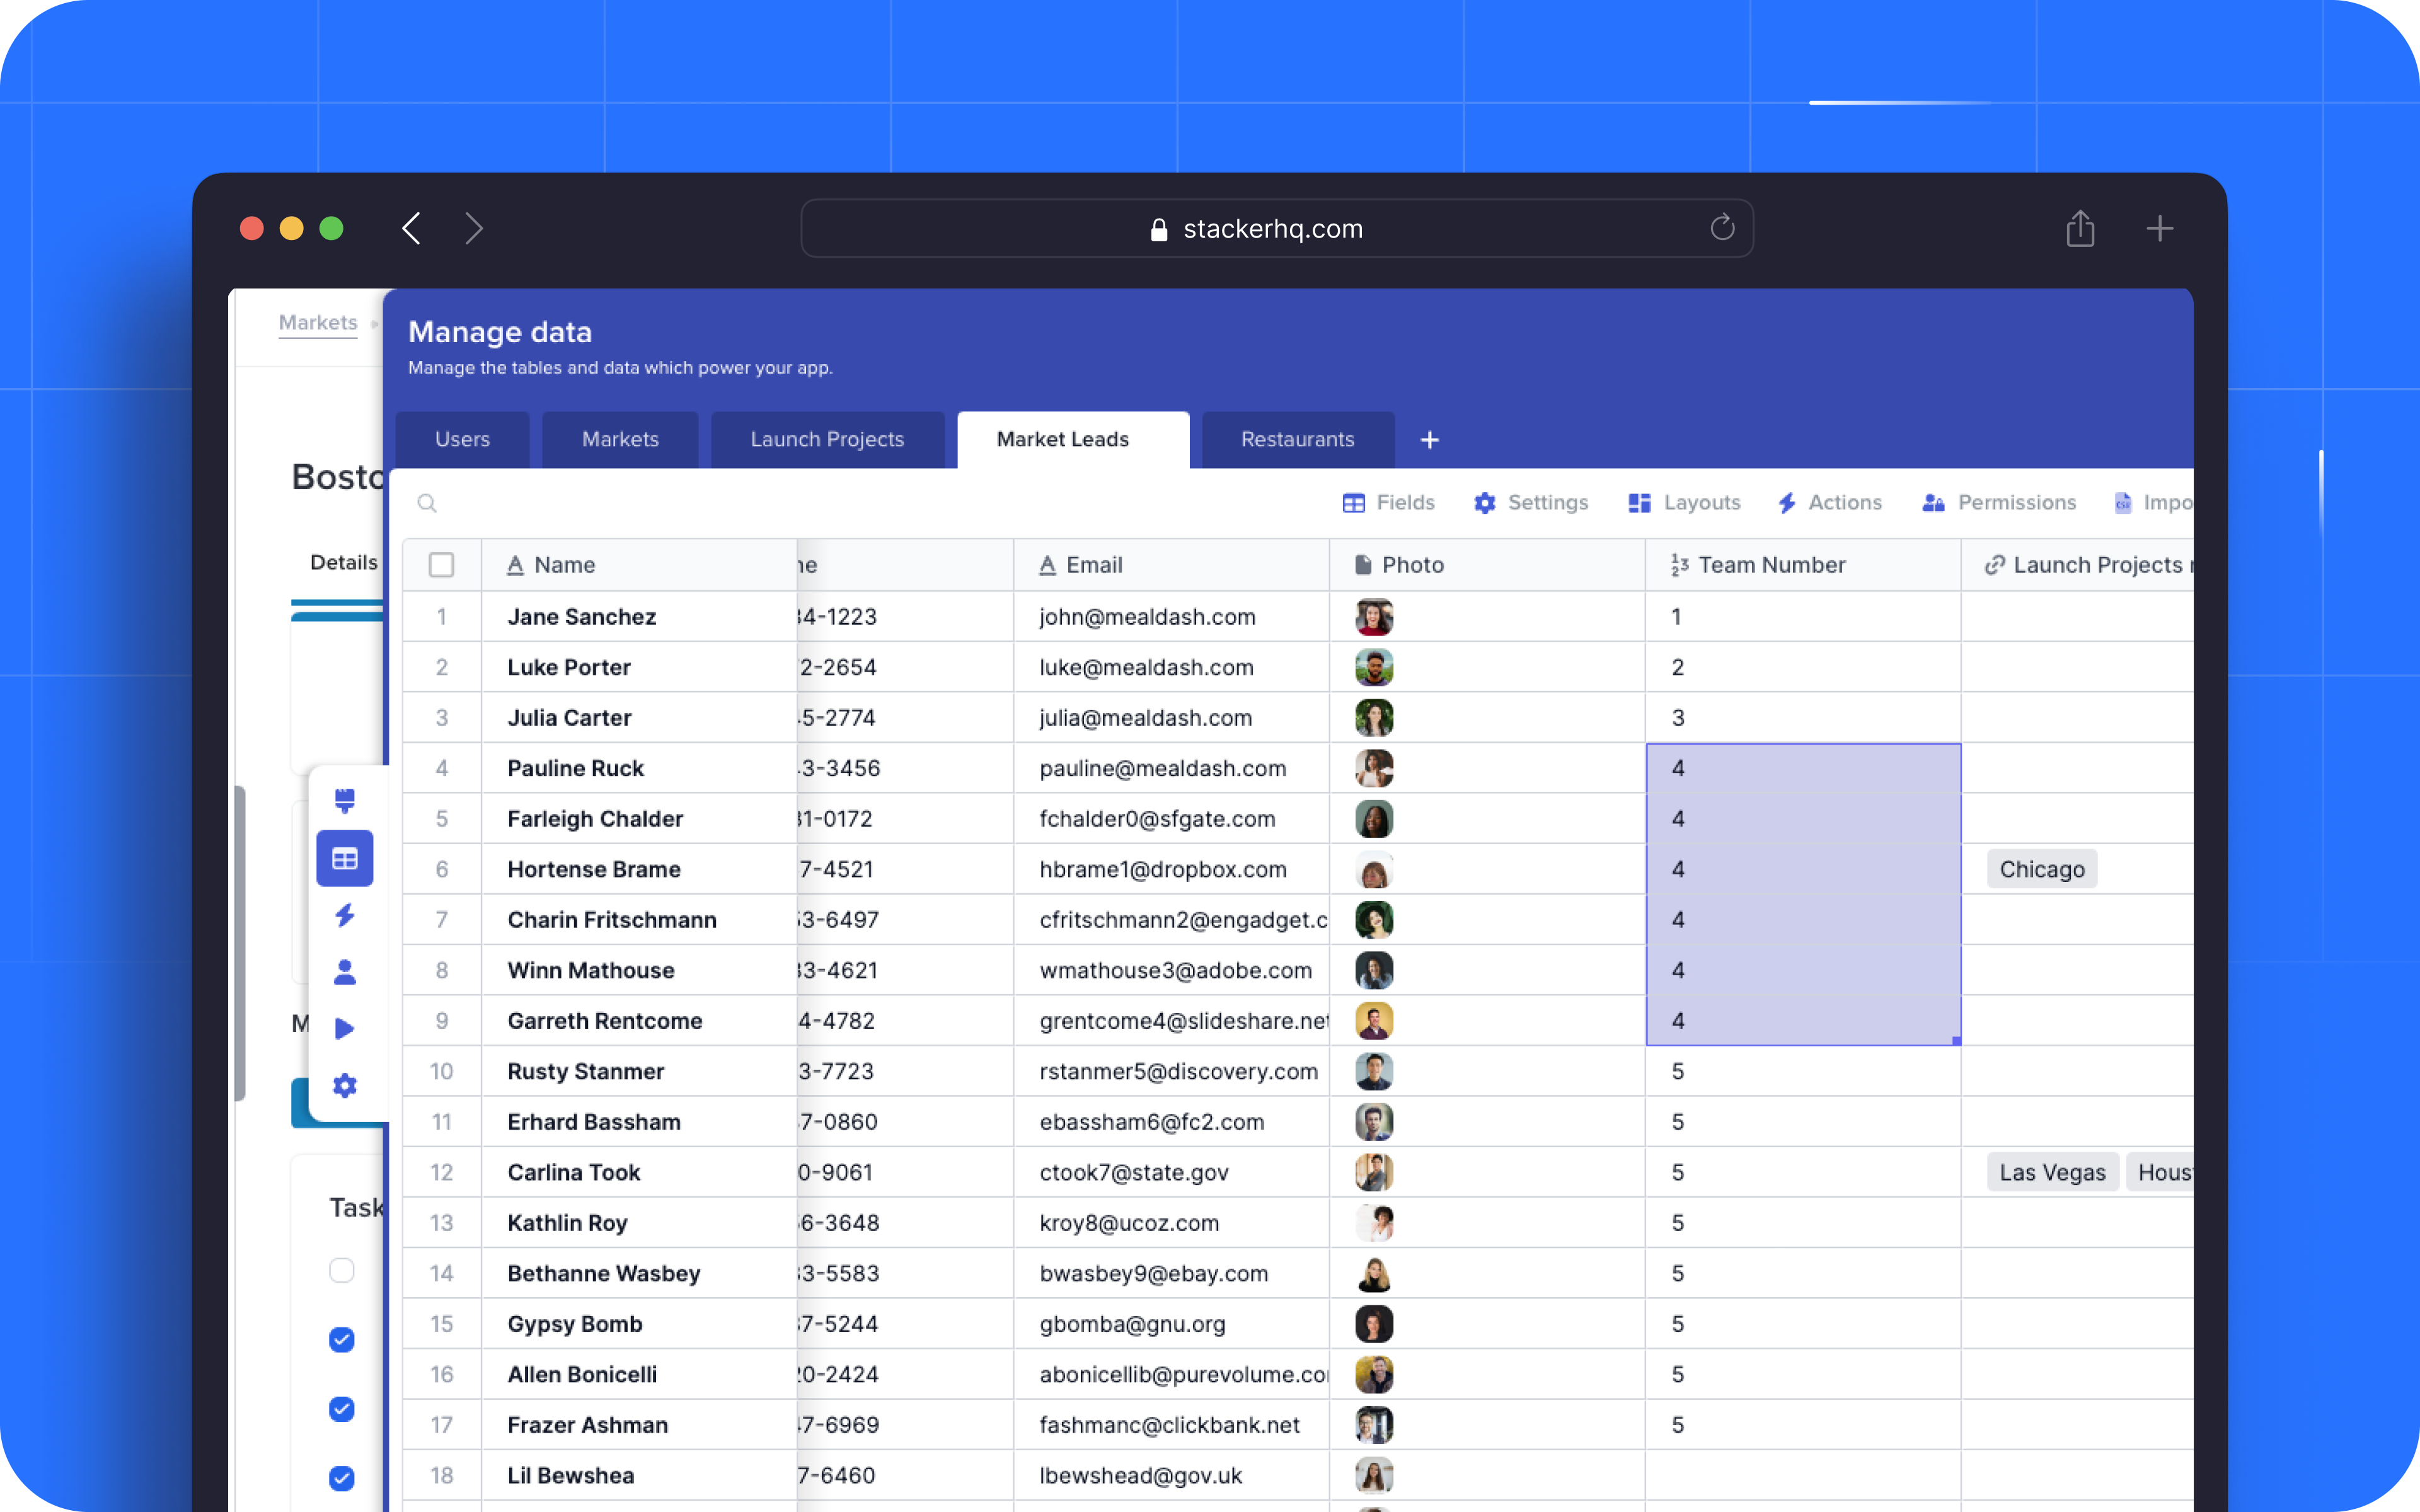The width and height of the screenshot is (2420, 1512).
Task: Switch to the Launch Projects tab
Action: [827, 440]
